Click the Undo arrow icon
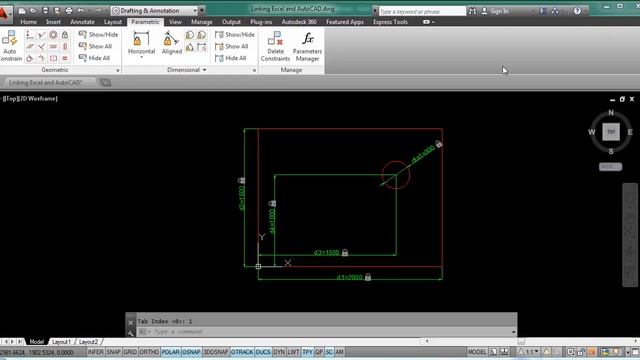640x360 pixels. 81,11
